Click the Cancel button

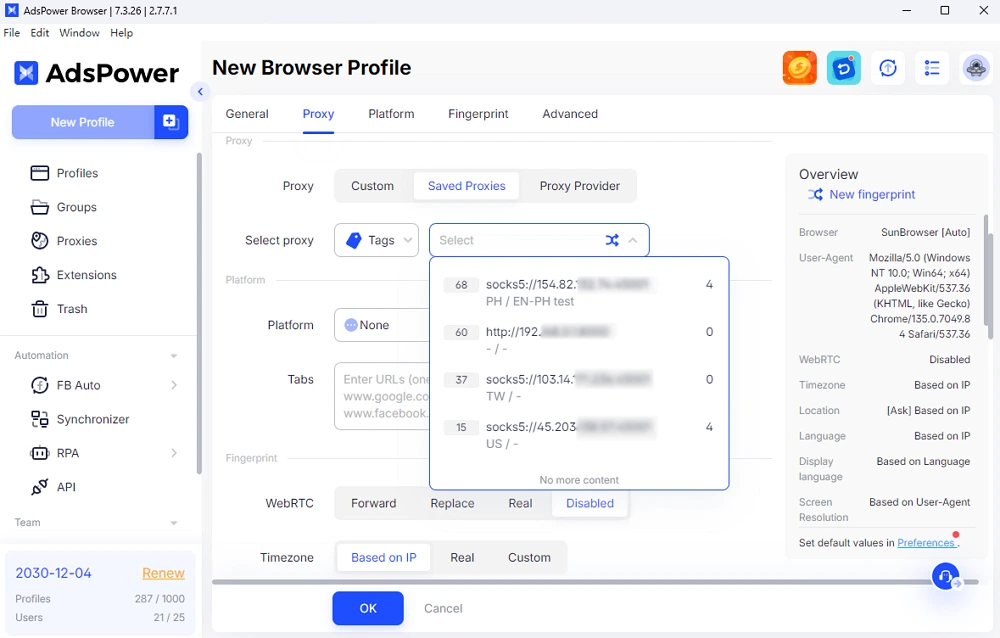(443, 608)
